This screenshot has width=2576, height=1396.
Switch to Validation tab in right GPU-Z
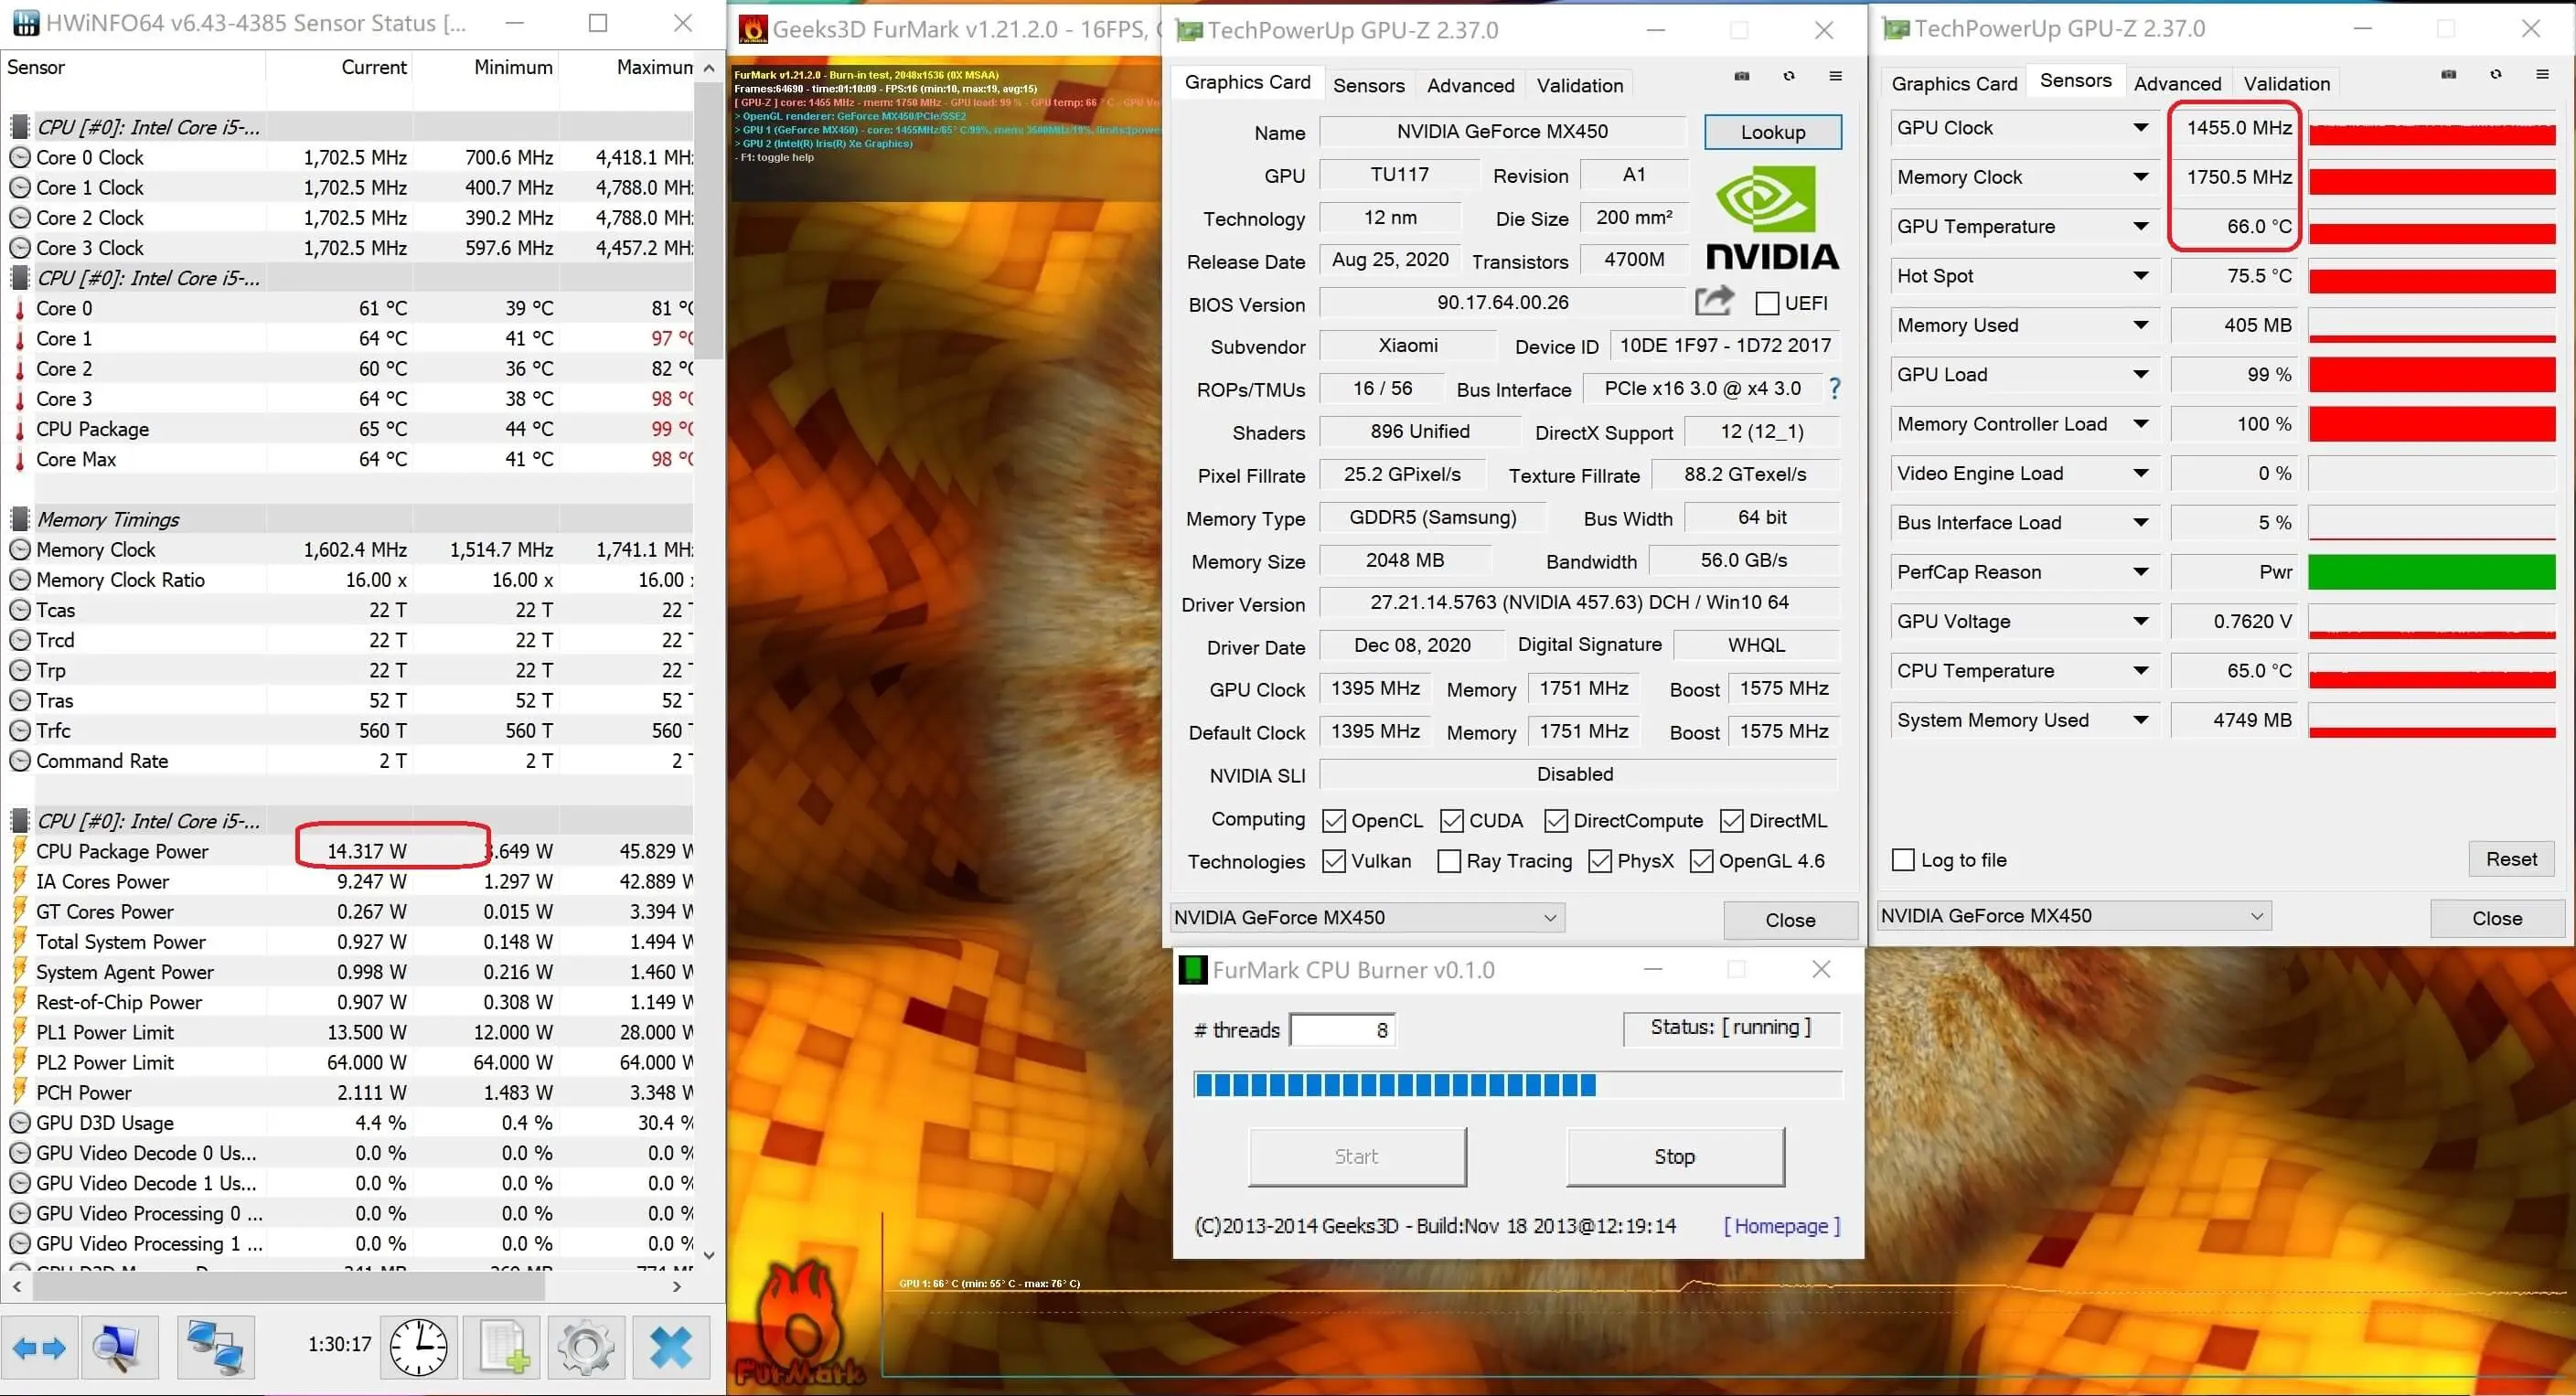(x=2286, y=84)
